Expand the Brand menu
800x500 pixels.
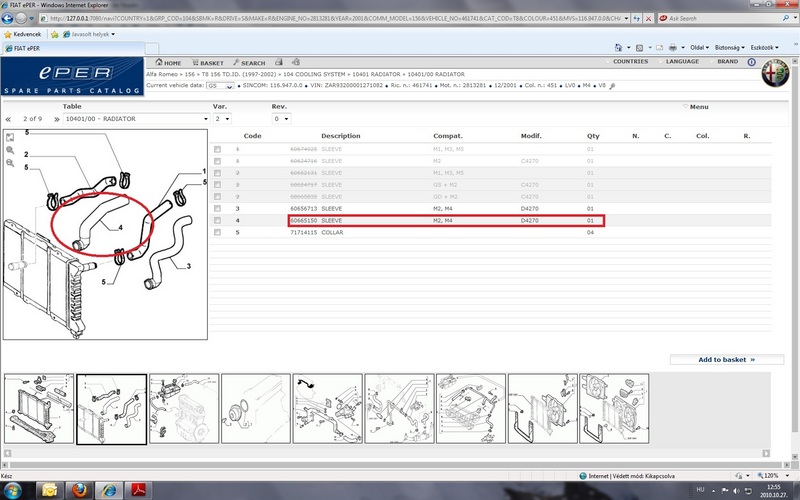pos(724,61)
